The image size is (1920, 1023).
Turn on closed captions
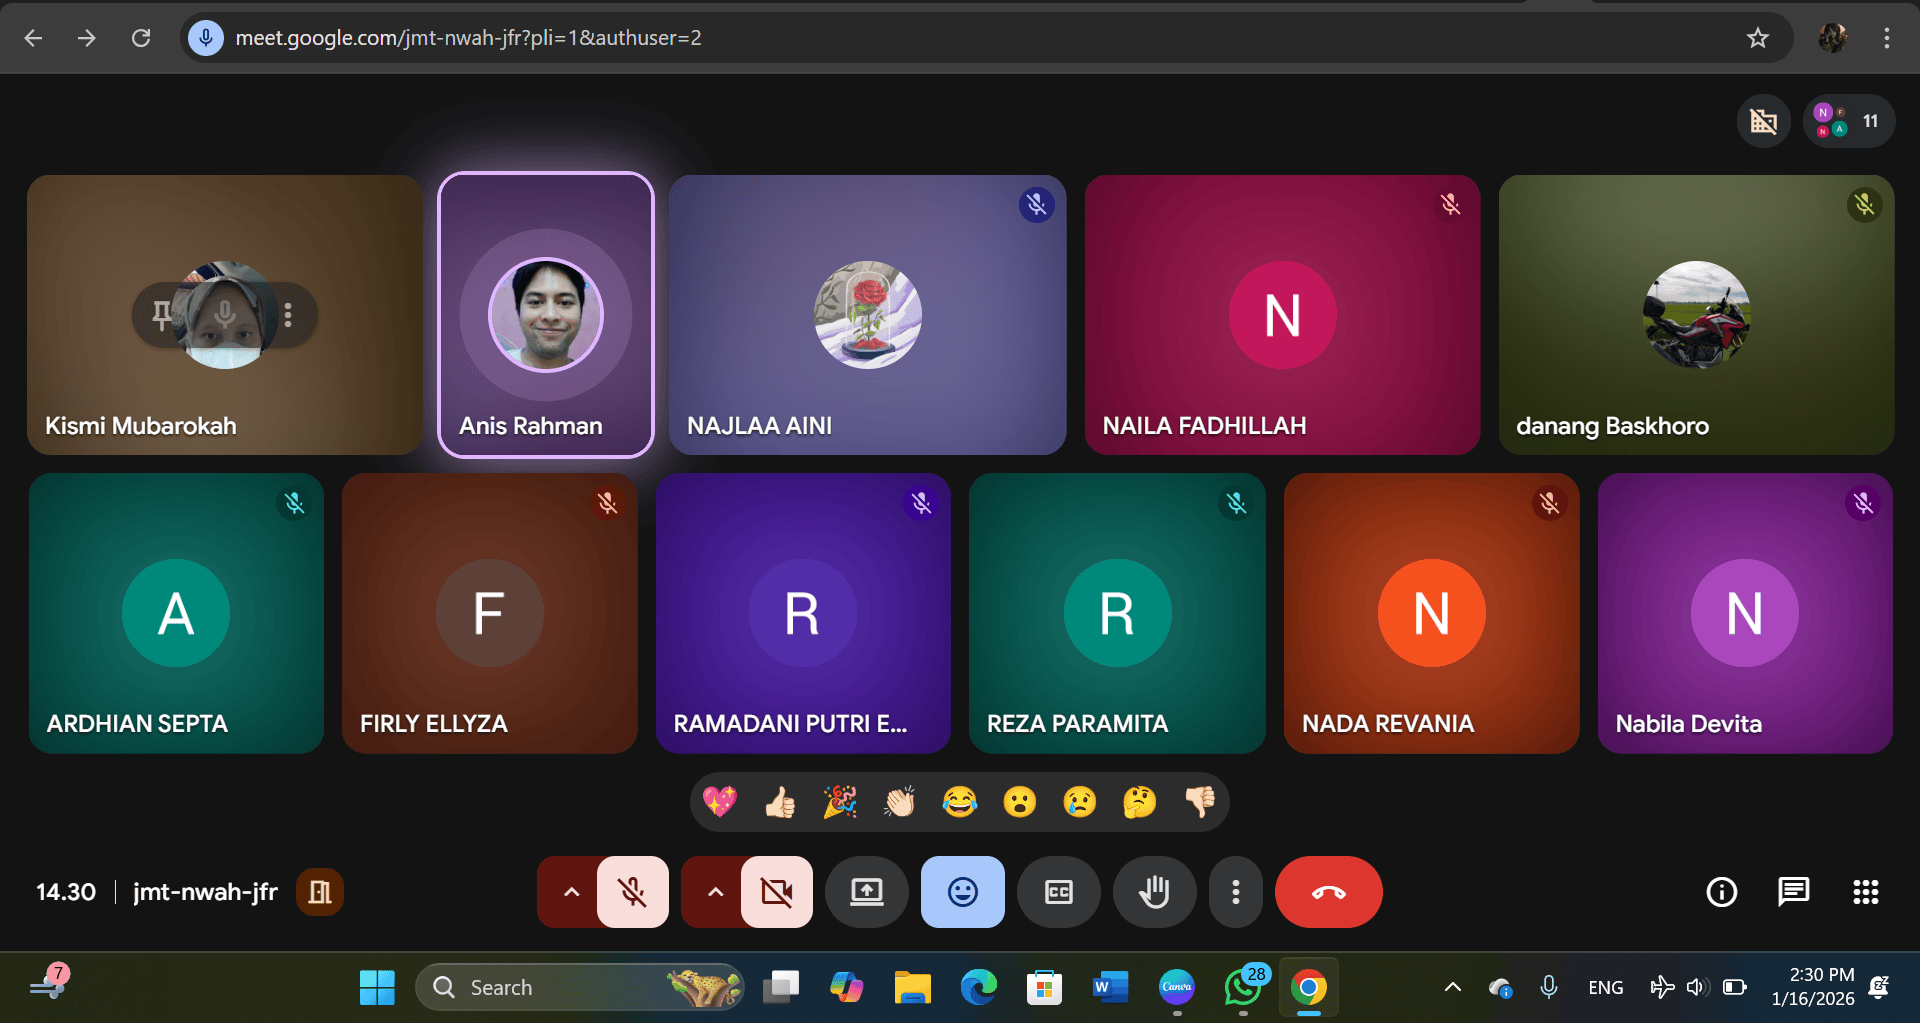tap(1058, 892)
